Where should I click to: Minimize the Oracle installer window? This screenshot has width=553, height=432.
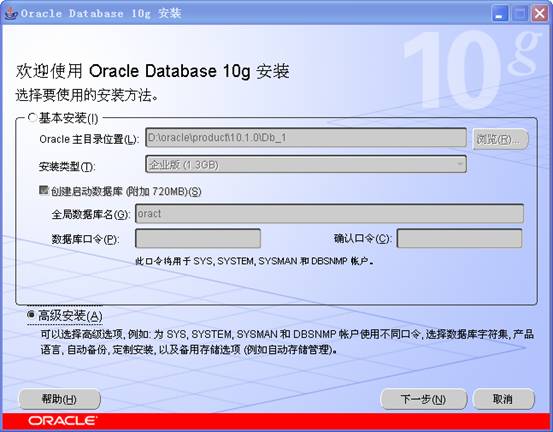(499, 14)
